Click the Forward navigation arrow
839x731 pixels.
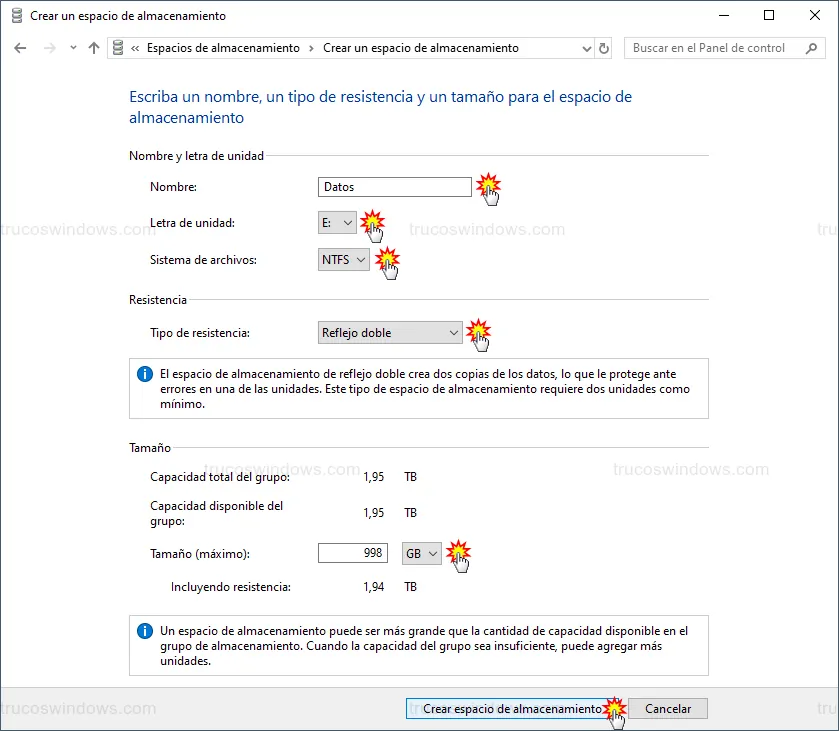click(50, 48)
